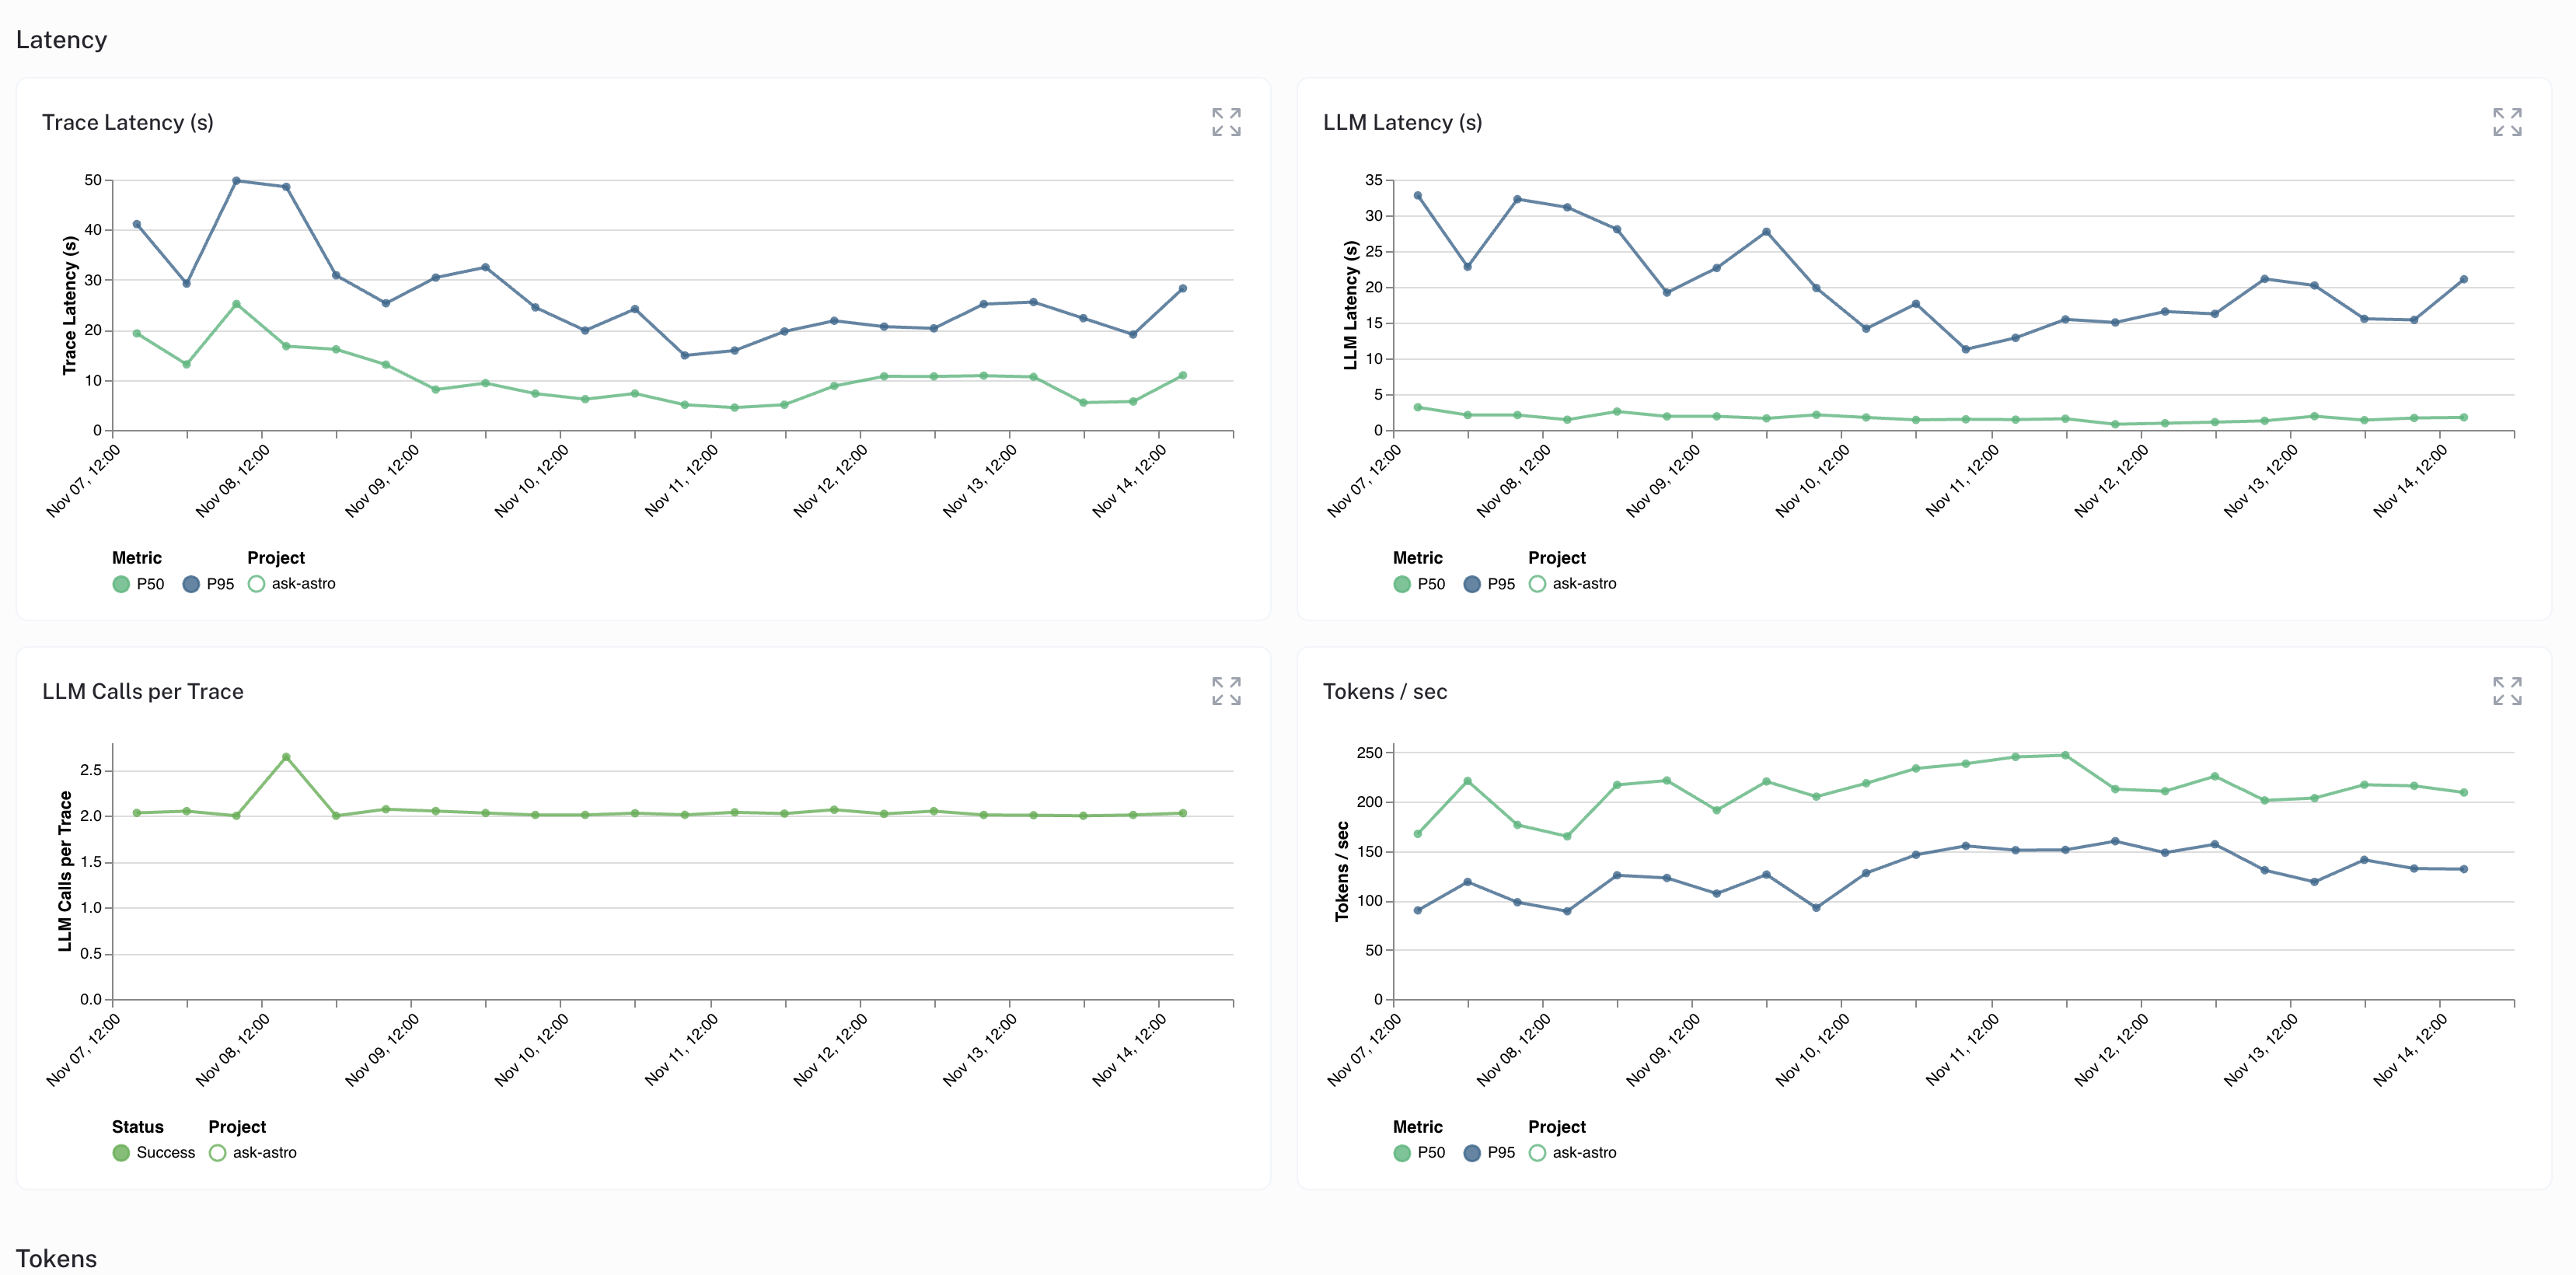2576x1275 pixels.
Task: Toggle P50 legend in Trace Latency chart
Action: 138,584
